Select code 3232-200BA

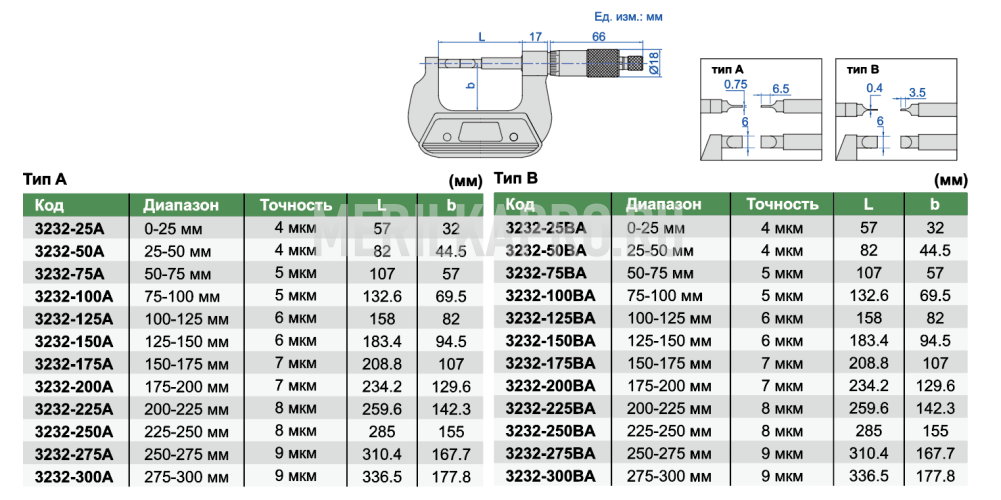(x=550, y=386)
